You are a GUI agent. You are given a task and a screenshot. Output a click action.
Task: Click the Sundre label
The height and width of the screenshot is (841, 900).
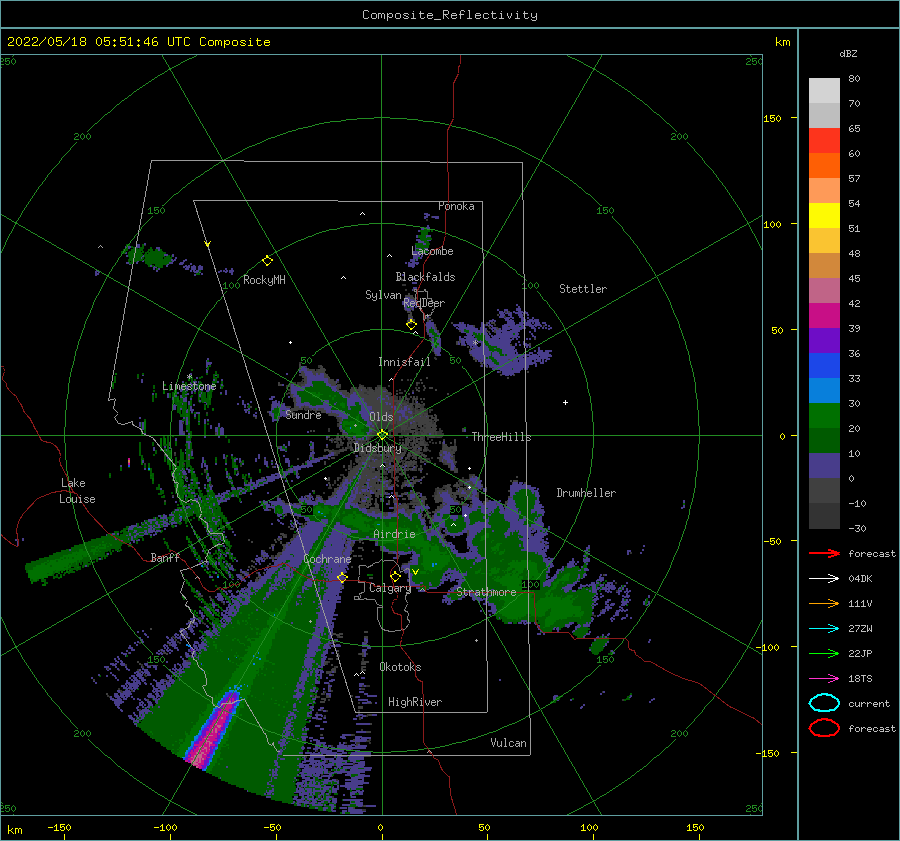pos(304,414)
